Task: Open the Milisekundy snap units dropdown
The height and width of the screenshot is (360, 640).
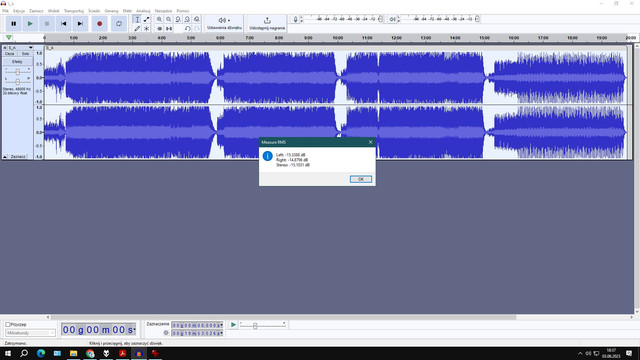Action: tap(30, 333)
